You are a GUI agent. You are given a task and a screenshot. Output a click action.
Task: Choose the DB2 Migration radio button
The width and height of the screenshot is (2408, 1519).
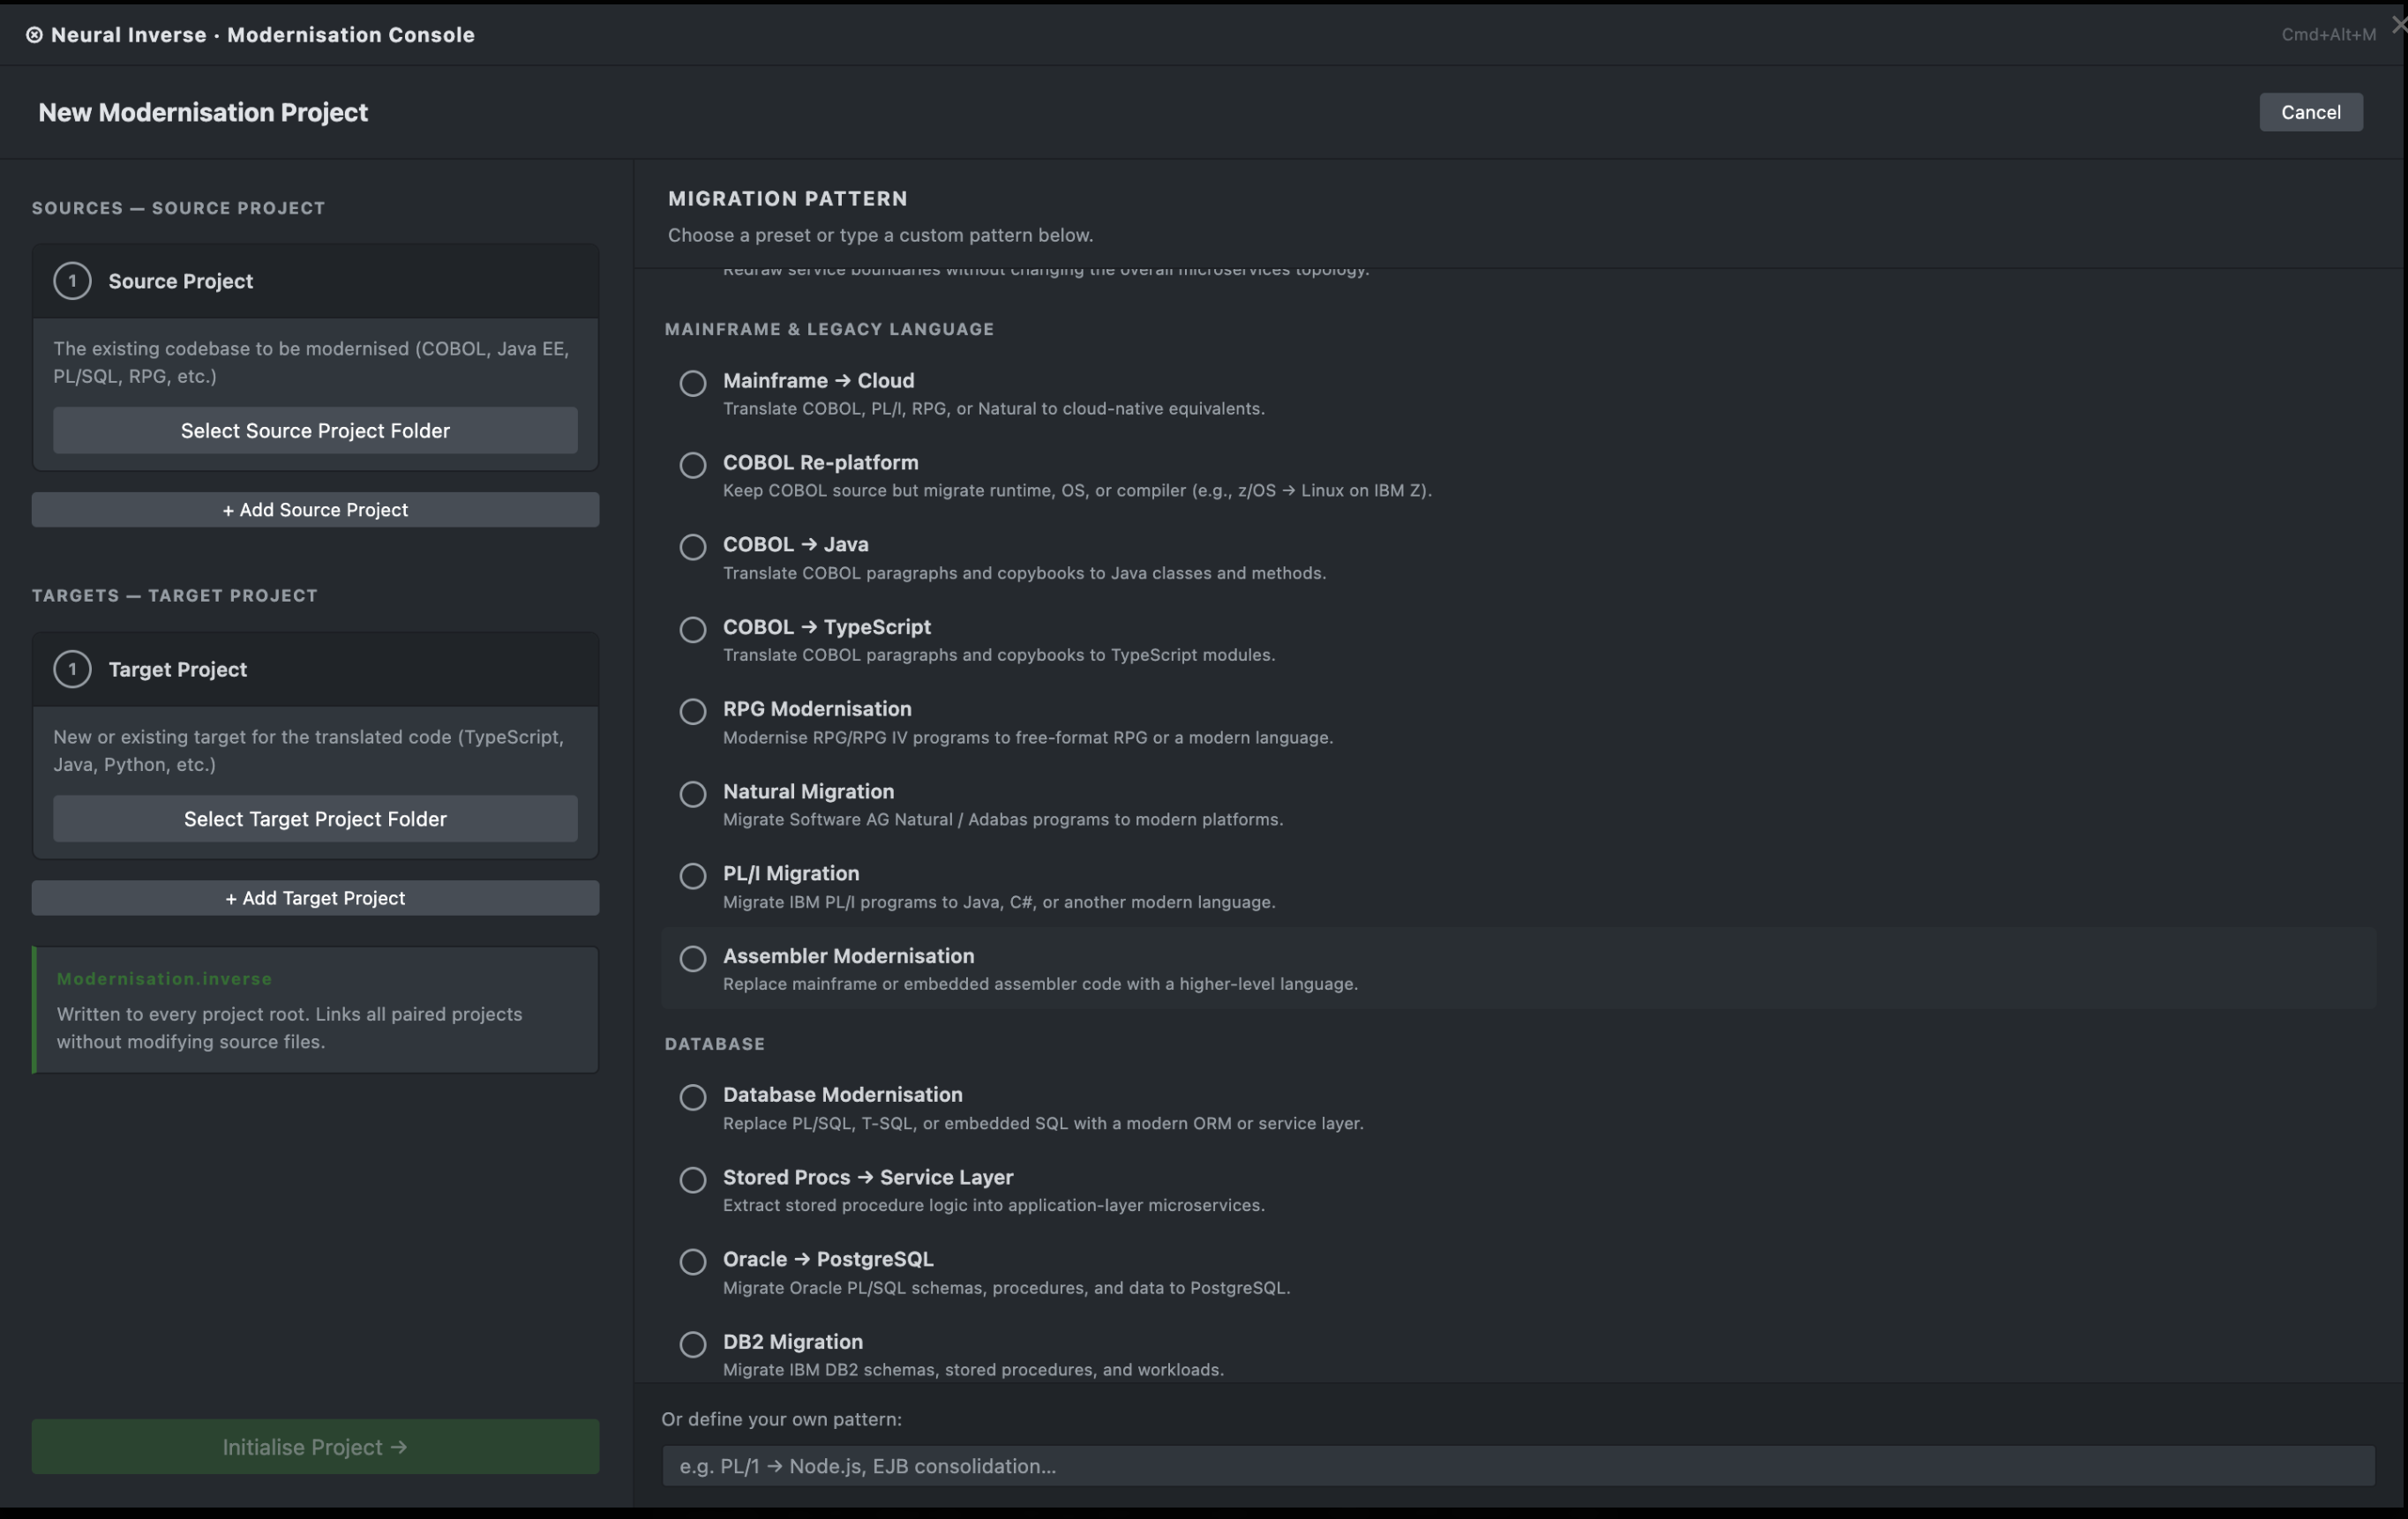click(693, 1344)
